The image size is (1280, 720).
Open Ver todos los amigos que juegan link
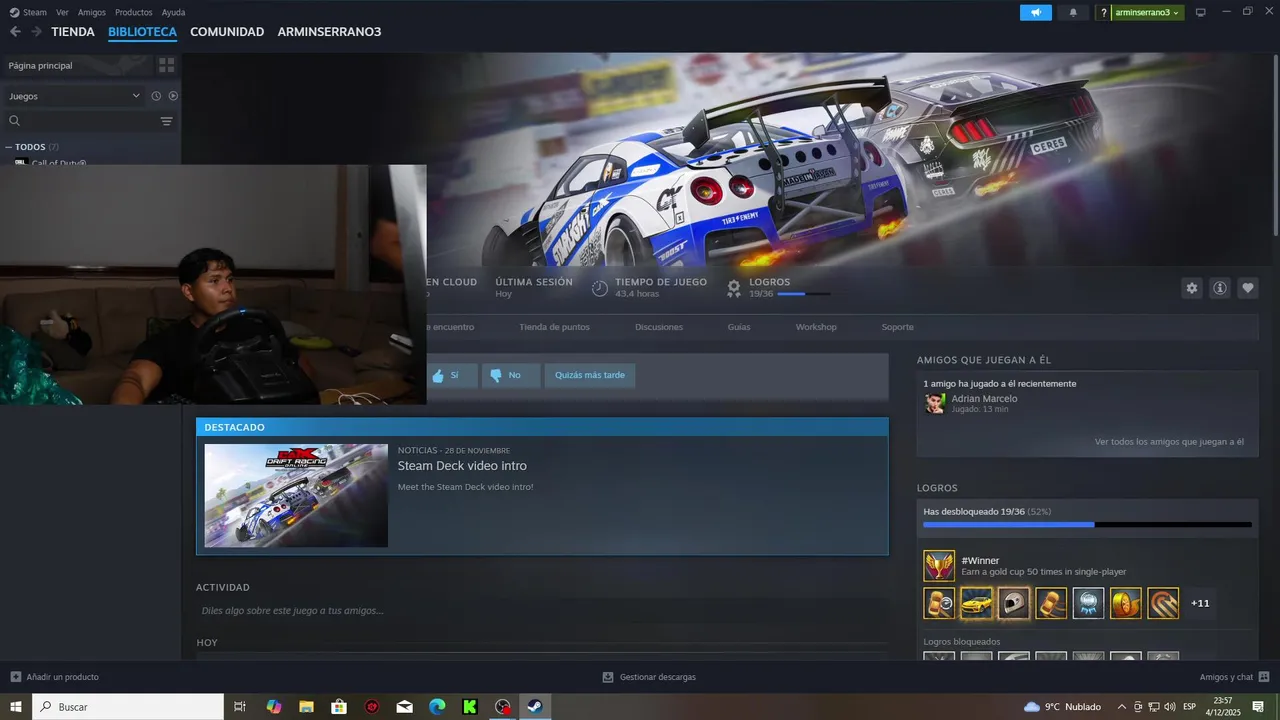tap(1169, 441)
